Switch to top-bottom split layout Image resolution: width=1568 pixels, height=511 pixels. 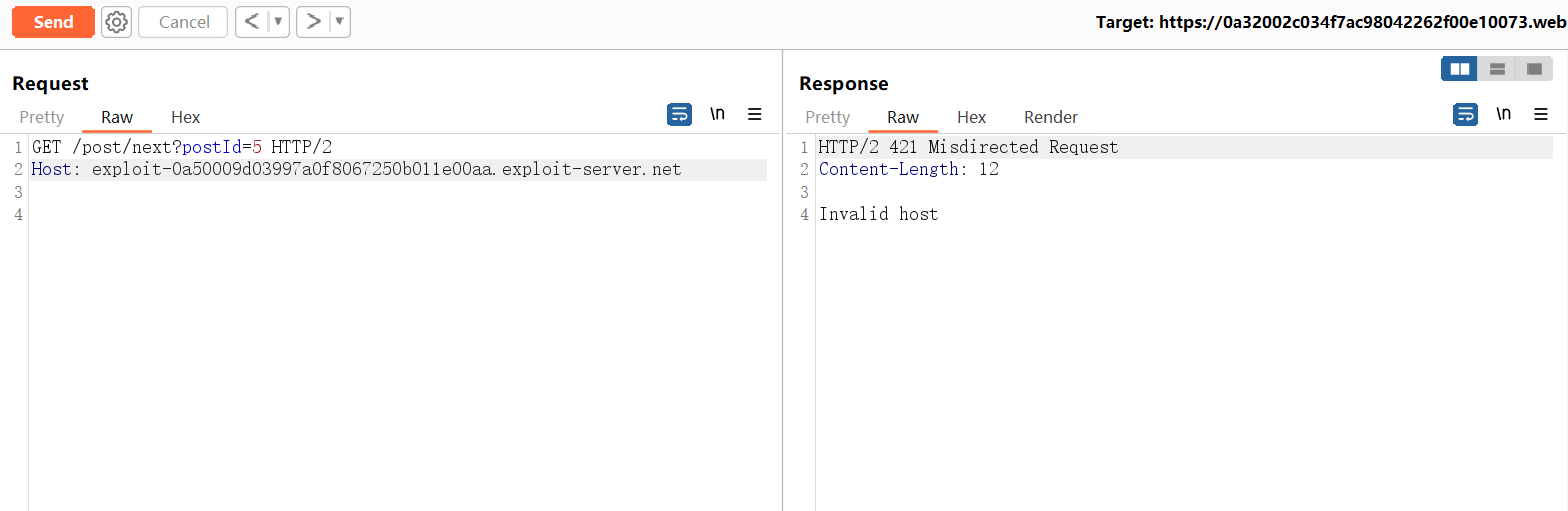(1497, 69)
